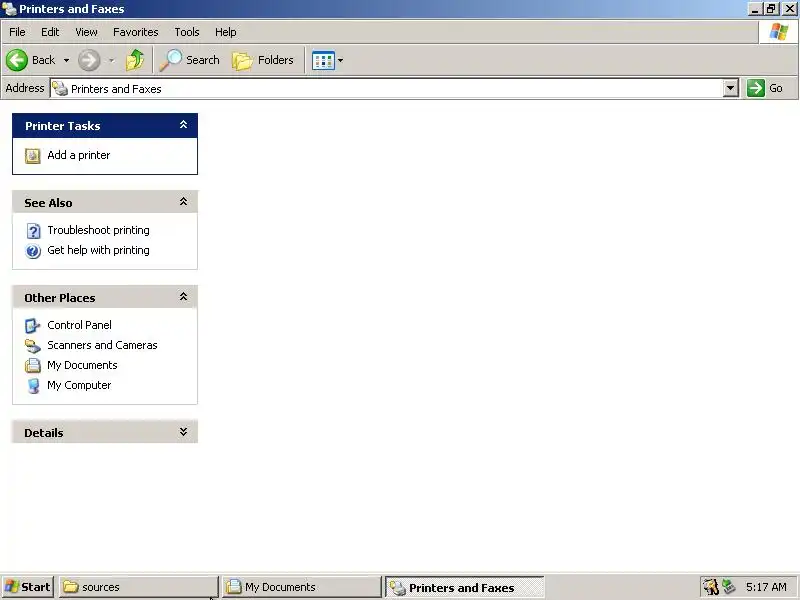The image size is (800, 600).
Task: Open the Forward history dropdown arrow
Action: pos(111,60)
